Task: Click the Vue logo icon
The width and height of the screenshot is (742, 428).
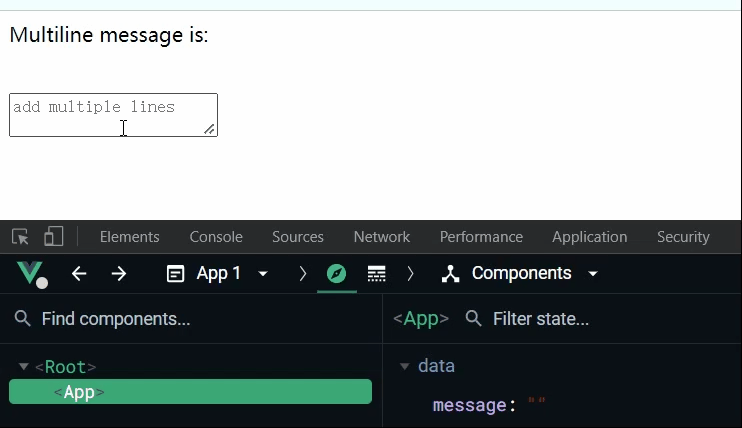Action: coord(30,273)
